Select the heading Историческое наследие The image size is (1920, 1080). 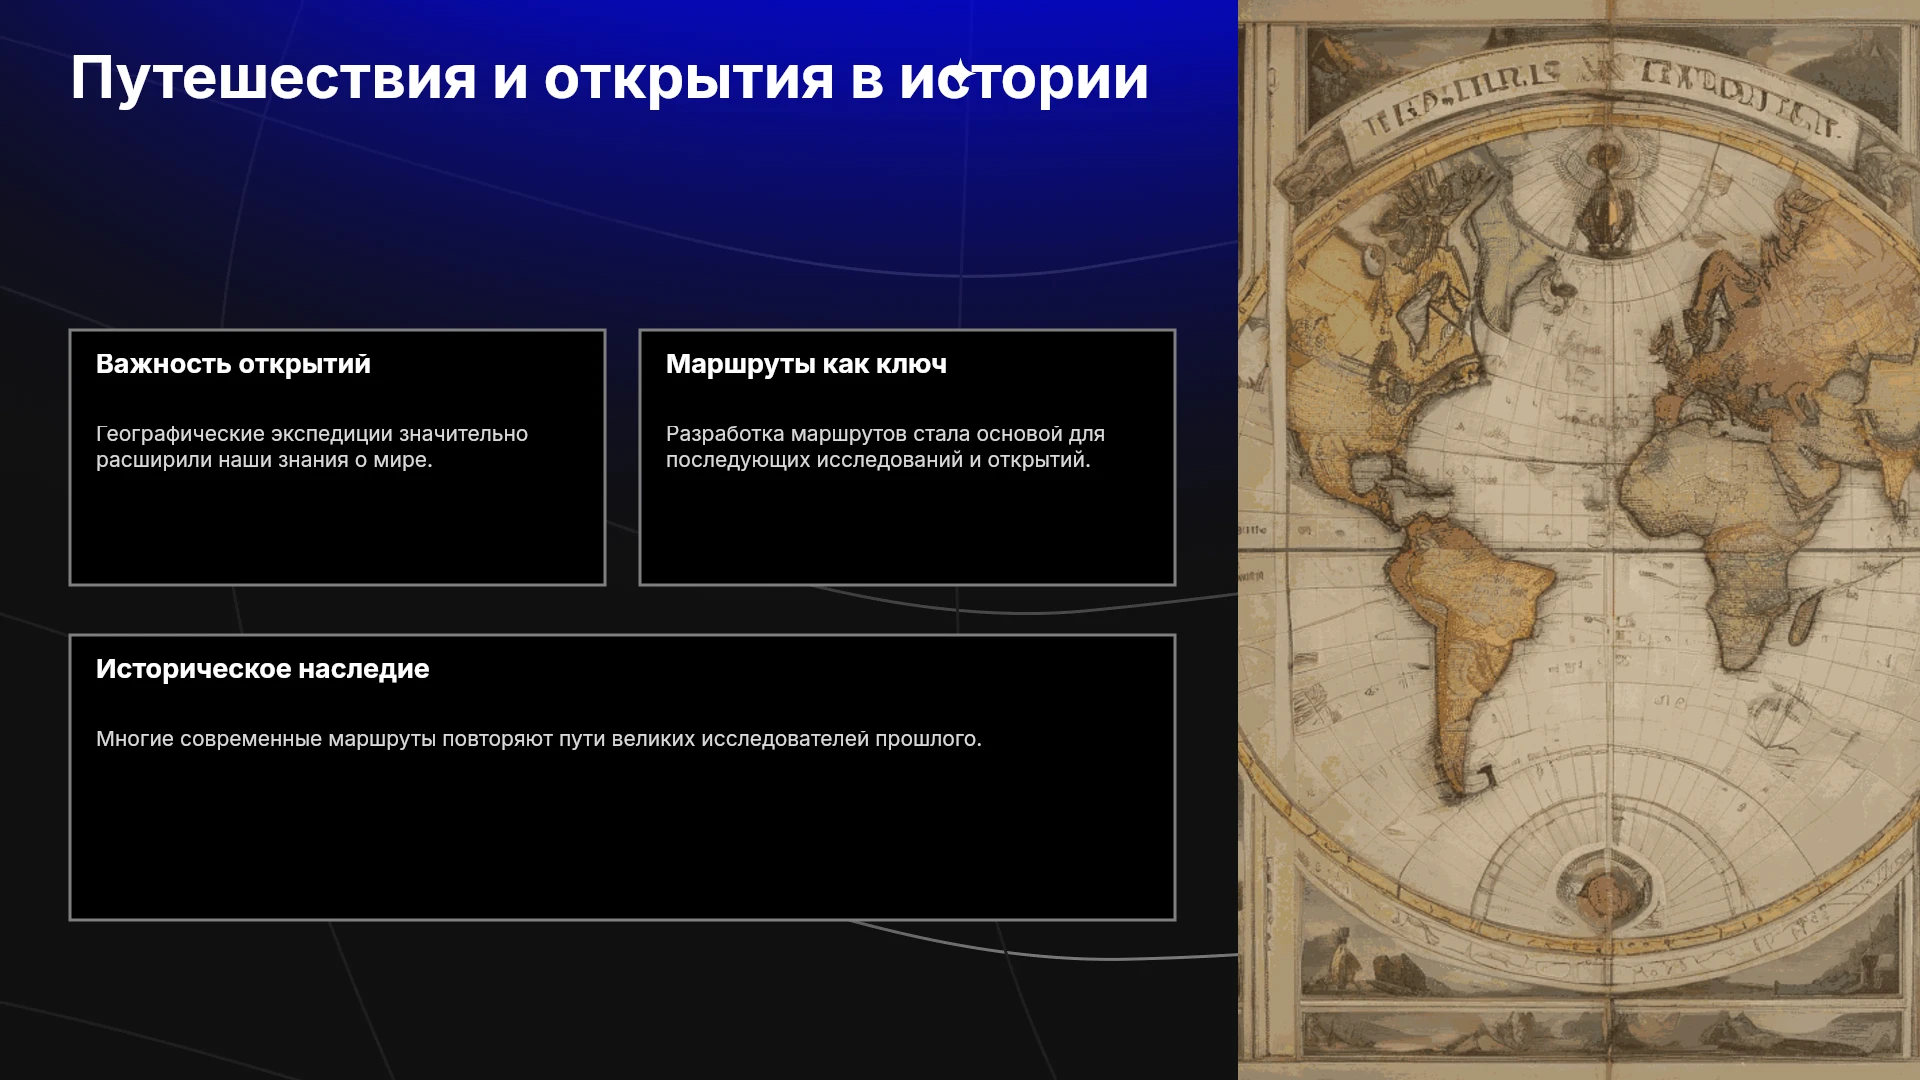(262, 669)
